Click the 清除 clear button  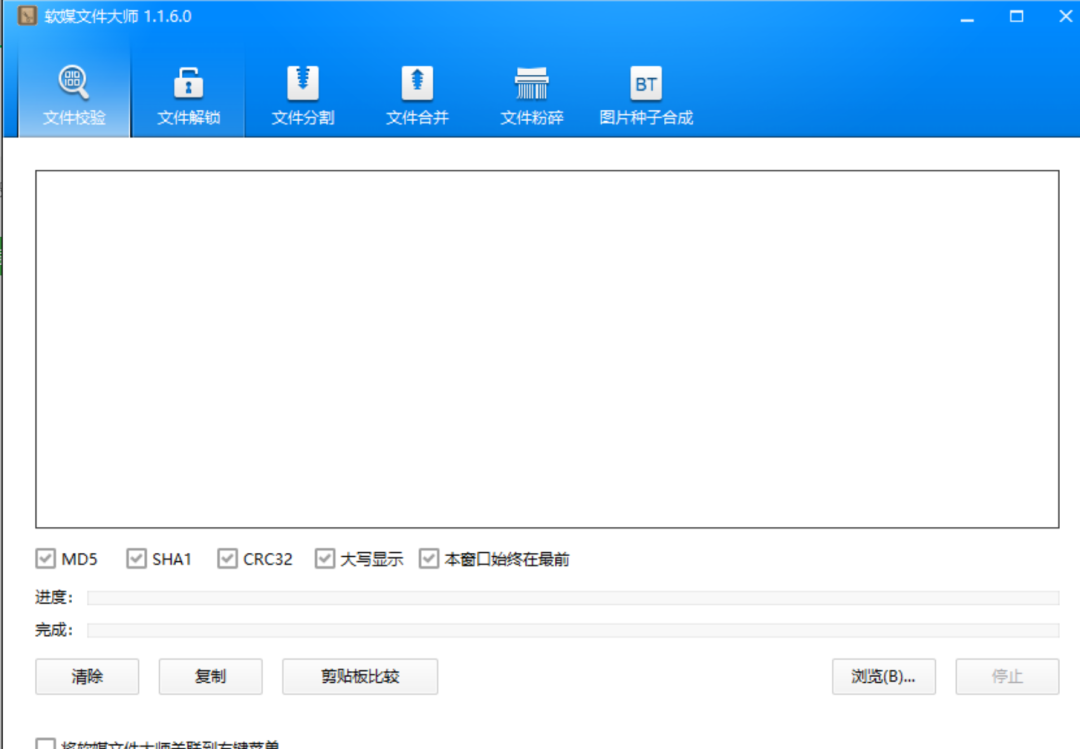click(x=87, y=677)
